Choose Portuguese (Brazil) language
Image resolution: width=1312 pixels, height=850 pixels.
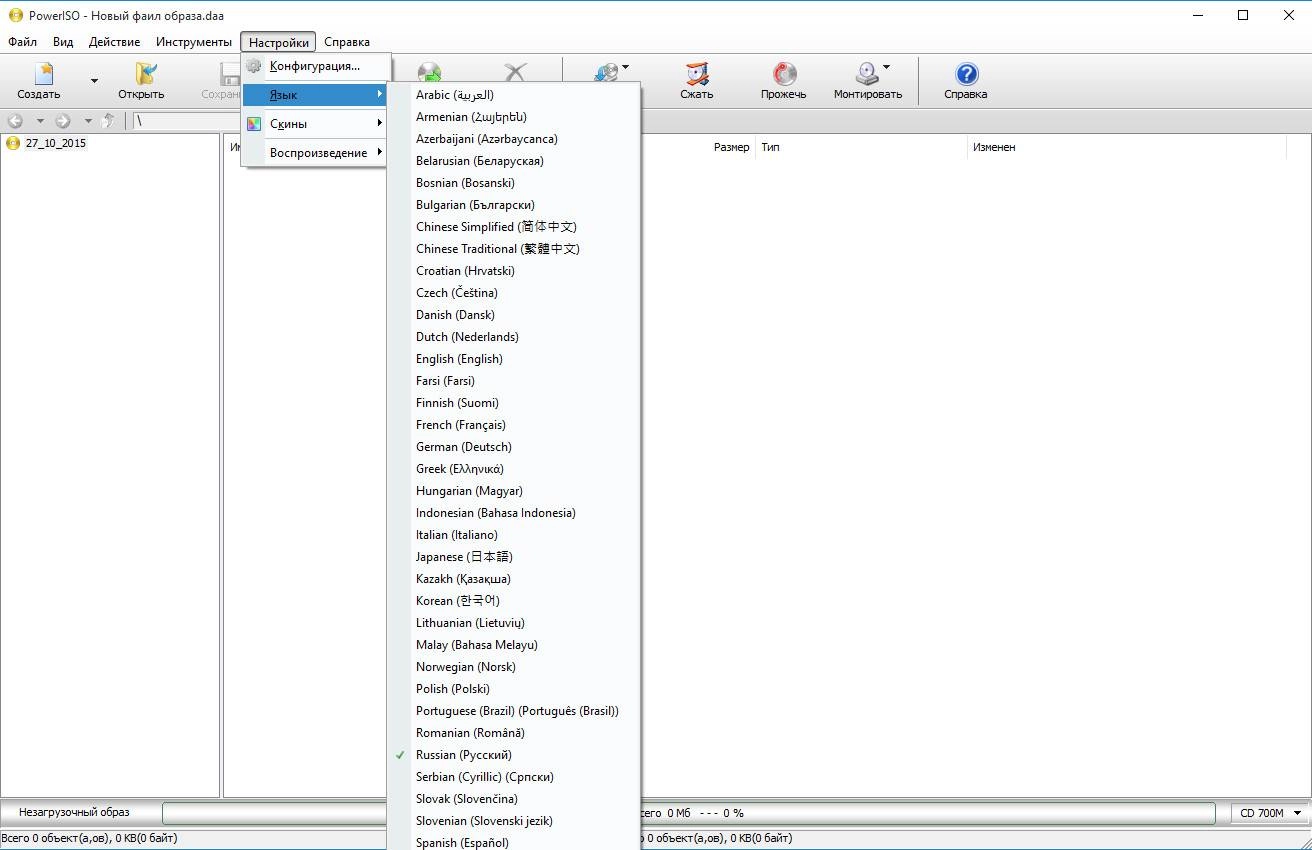coord(513,711)
